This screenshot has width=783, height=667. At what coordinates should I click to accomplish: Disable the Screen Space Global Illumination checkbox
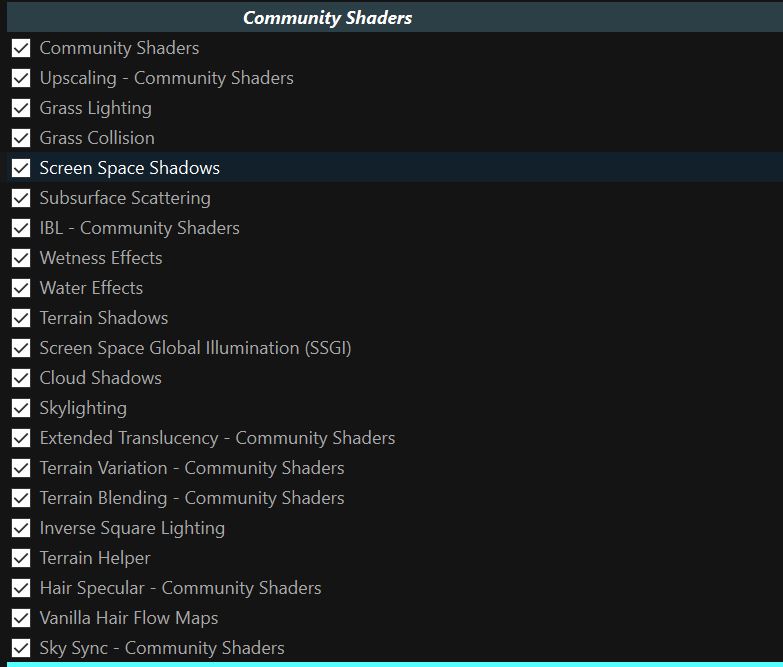[x=21, y=348]
